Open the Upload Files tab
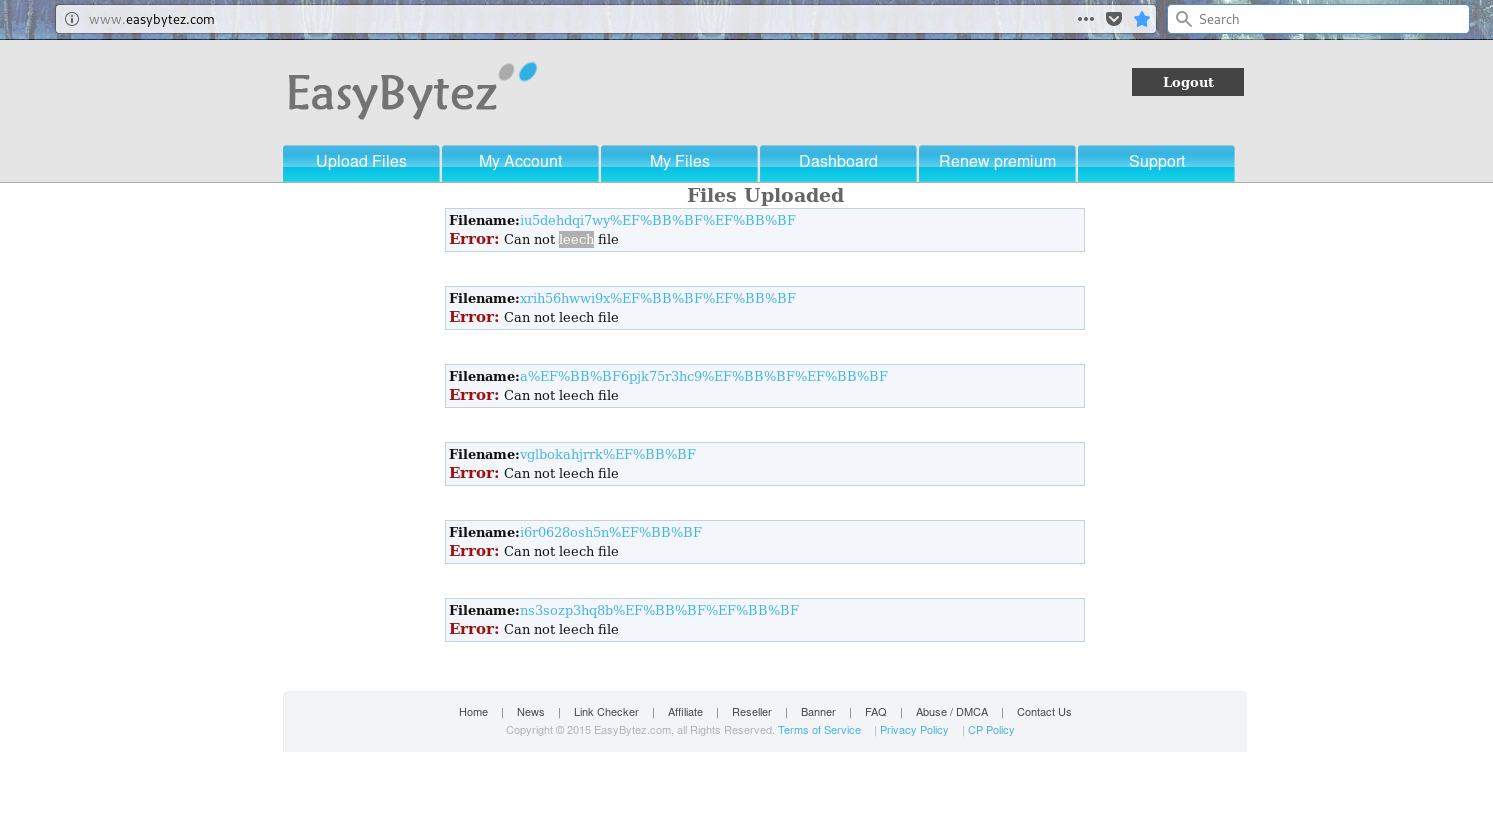Image resolution: width=1493 pixels, height=834 pixels. 361,163
